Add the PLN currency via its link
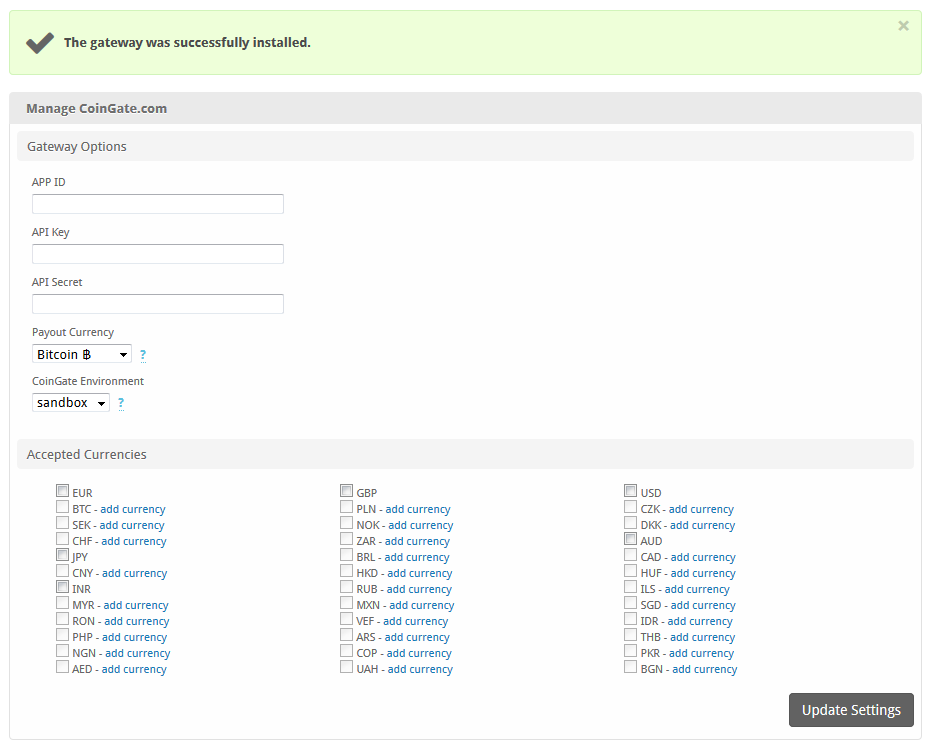930x751 pixels. click(x=418, y=509)
